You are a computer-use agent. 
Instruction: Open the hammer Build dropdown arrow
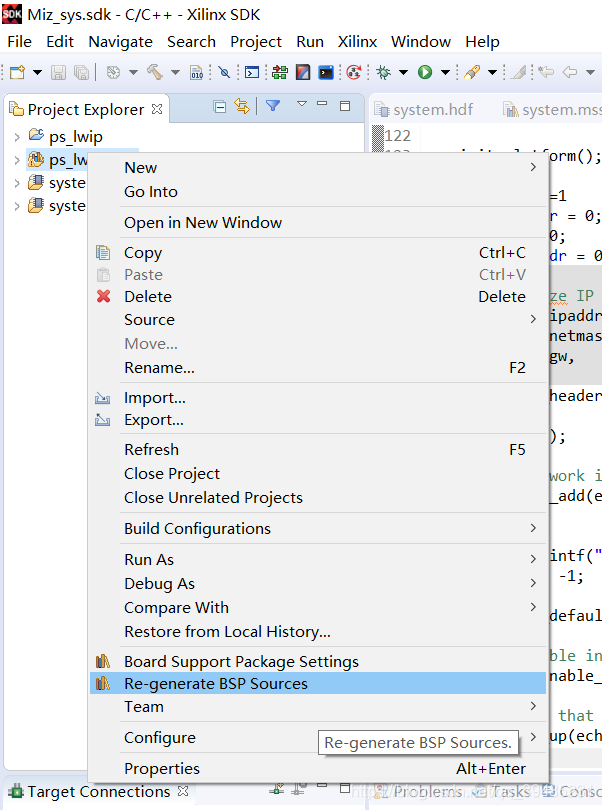175,72
